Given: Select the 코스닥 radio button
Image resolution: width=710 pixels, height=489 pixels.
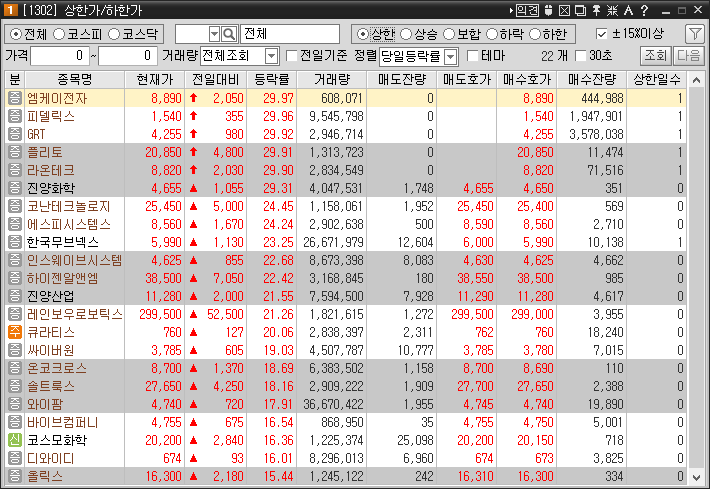Looking at the screenshot, I should tap(114, 34).
